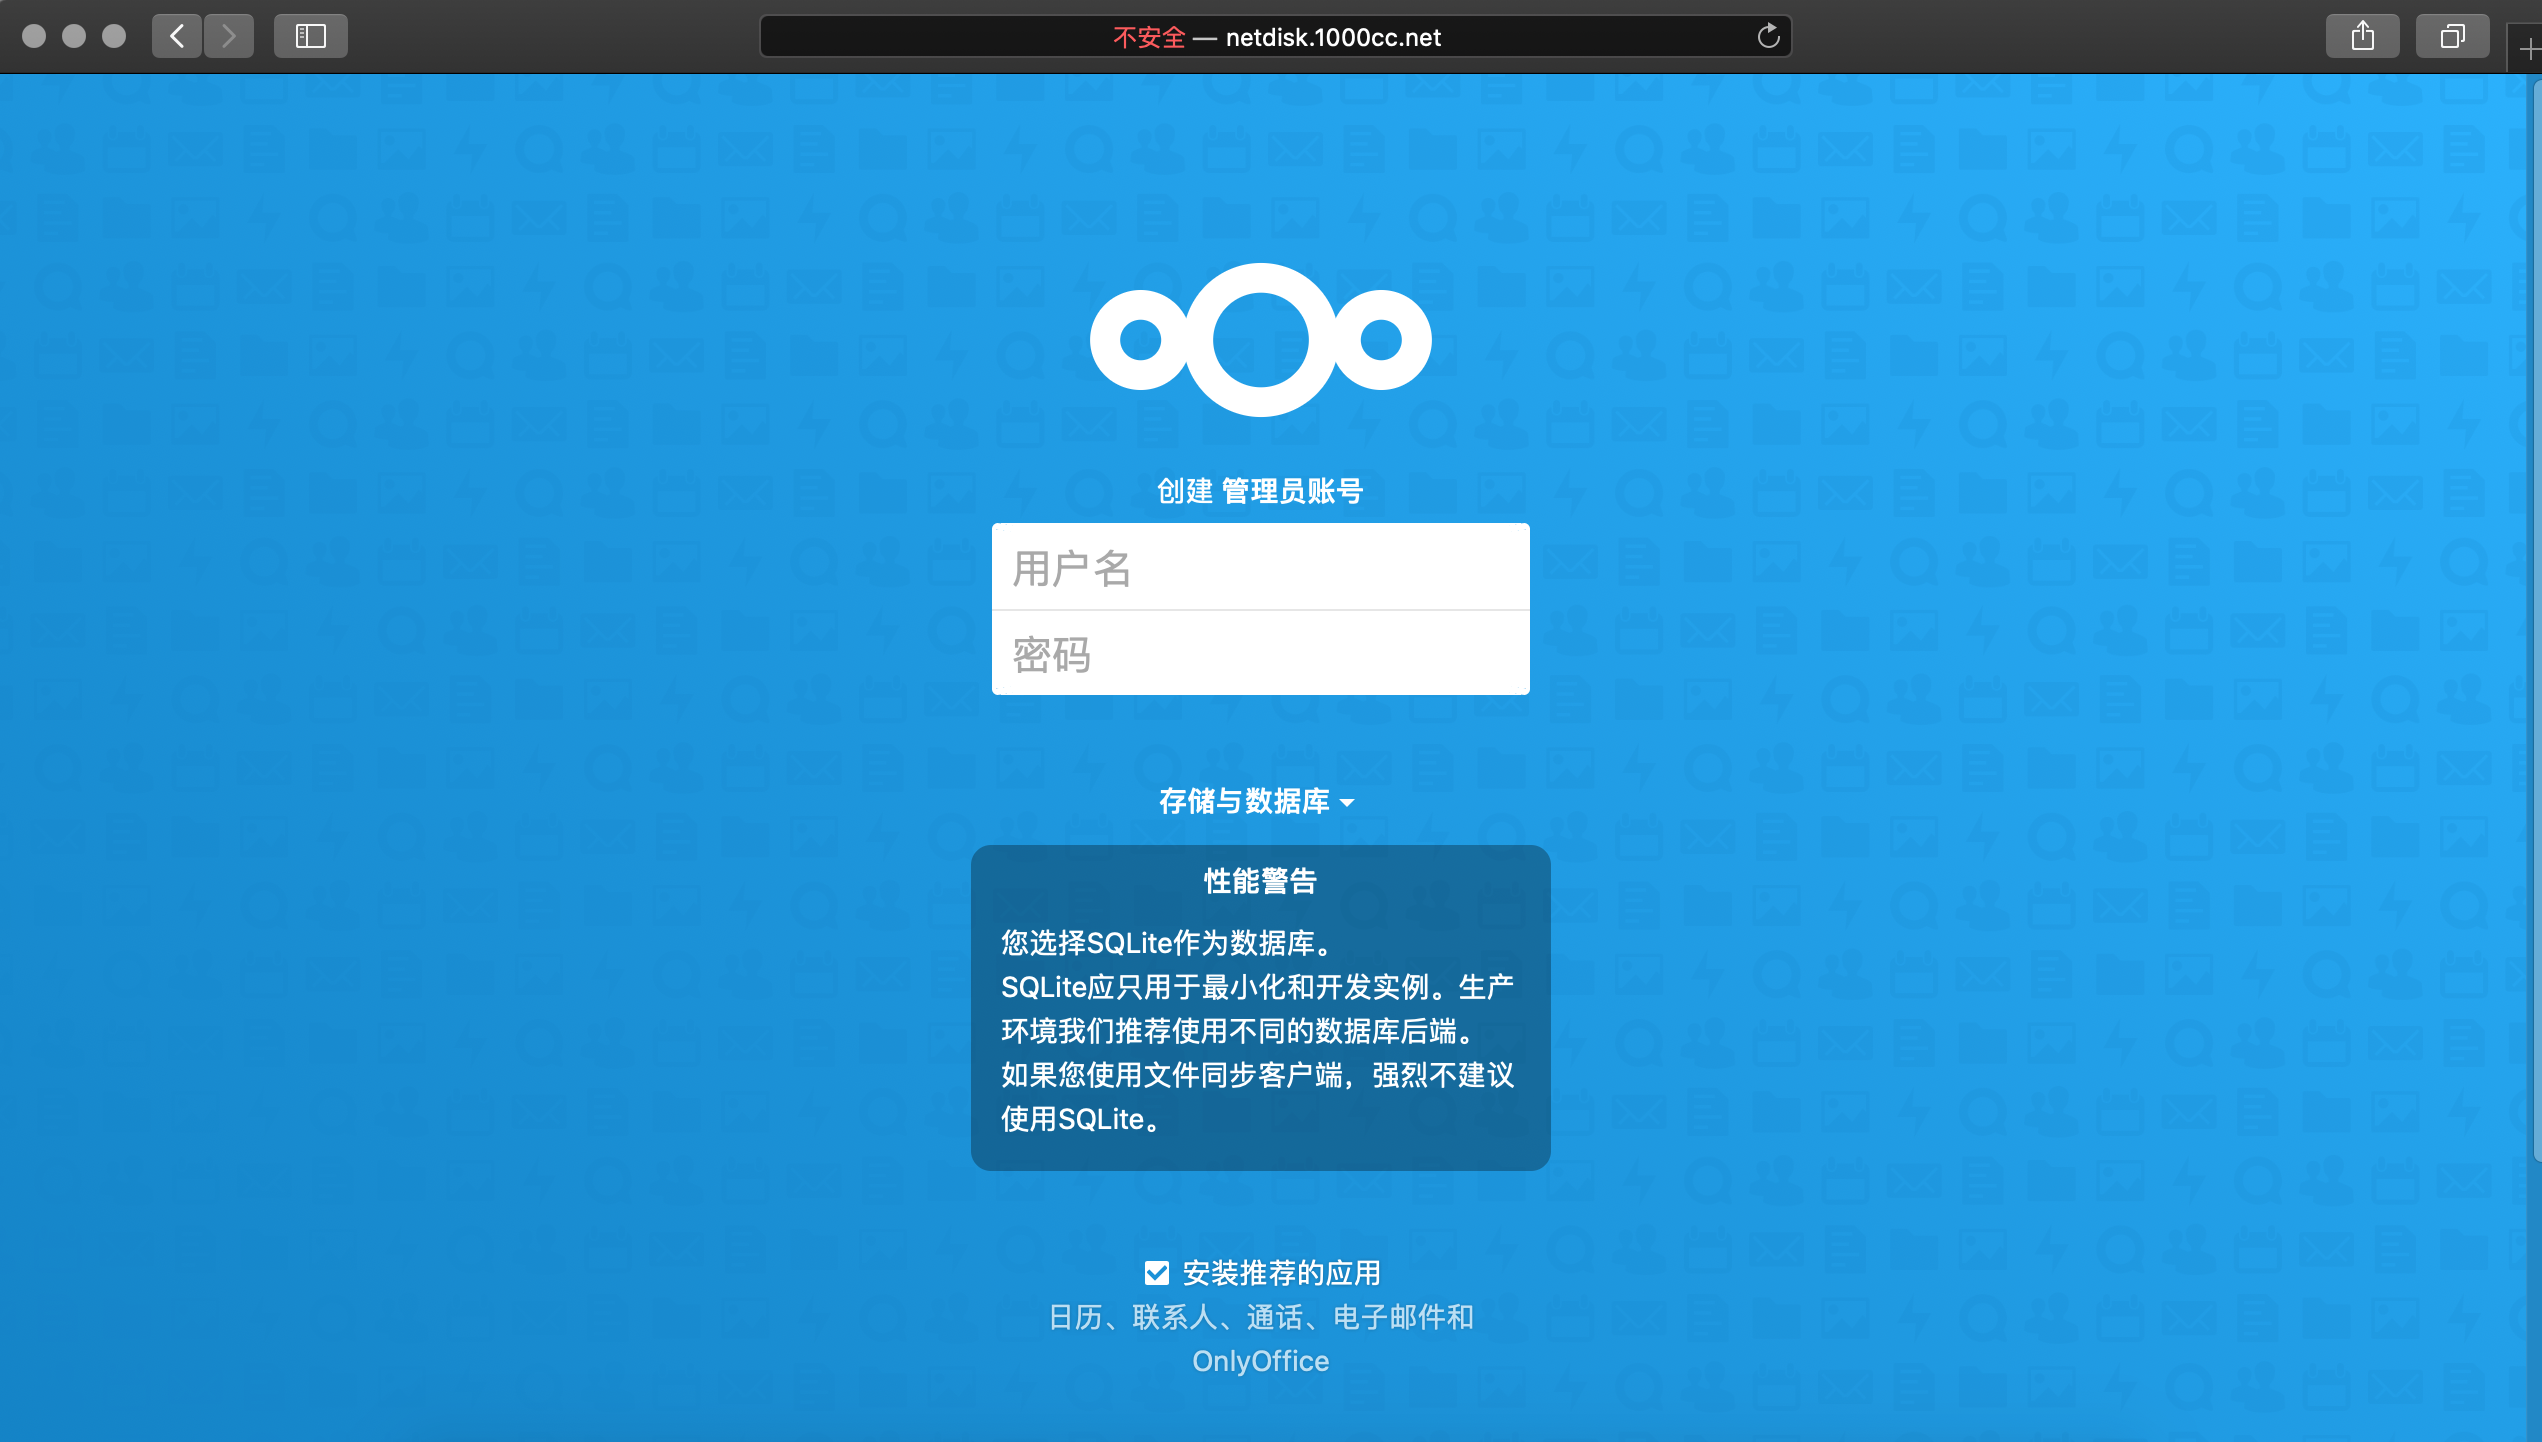2542x1442 pixels.
Task: Click the OnlyOffice text
Action: click(x=1260, y=1361)
